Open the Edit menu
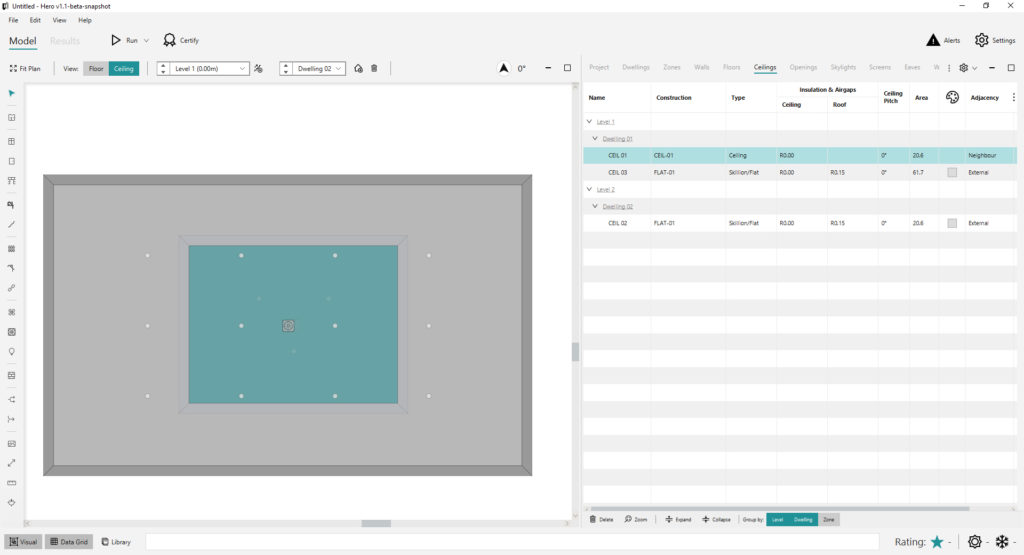Viewport: 1024px width, 555px height. [35, 20]
